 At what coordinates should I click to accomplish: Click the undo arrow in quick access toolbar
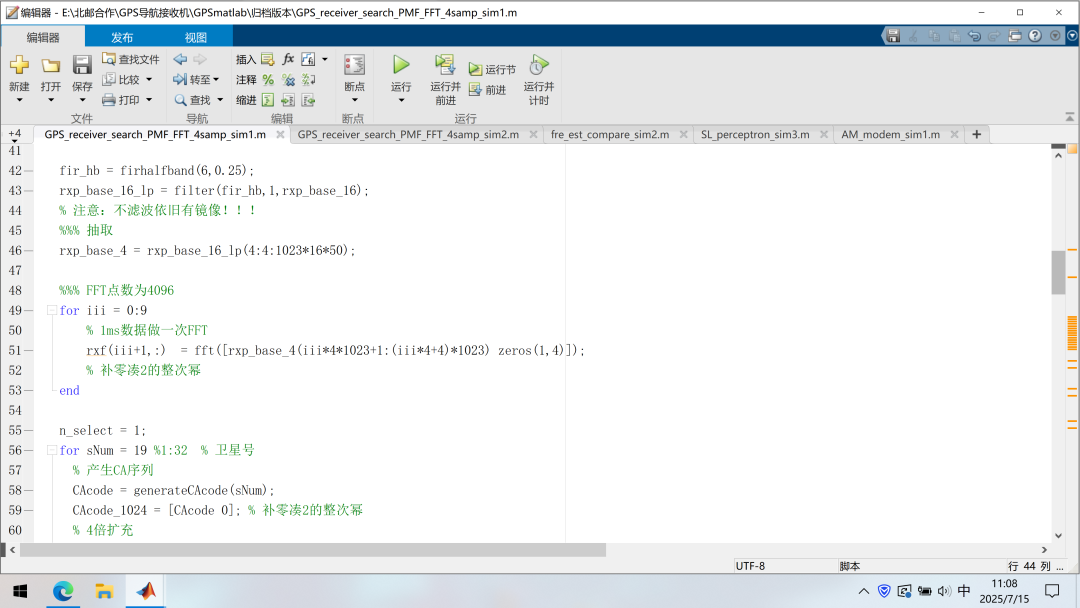pyautogui.click(x=974, y=36)
